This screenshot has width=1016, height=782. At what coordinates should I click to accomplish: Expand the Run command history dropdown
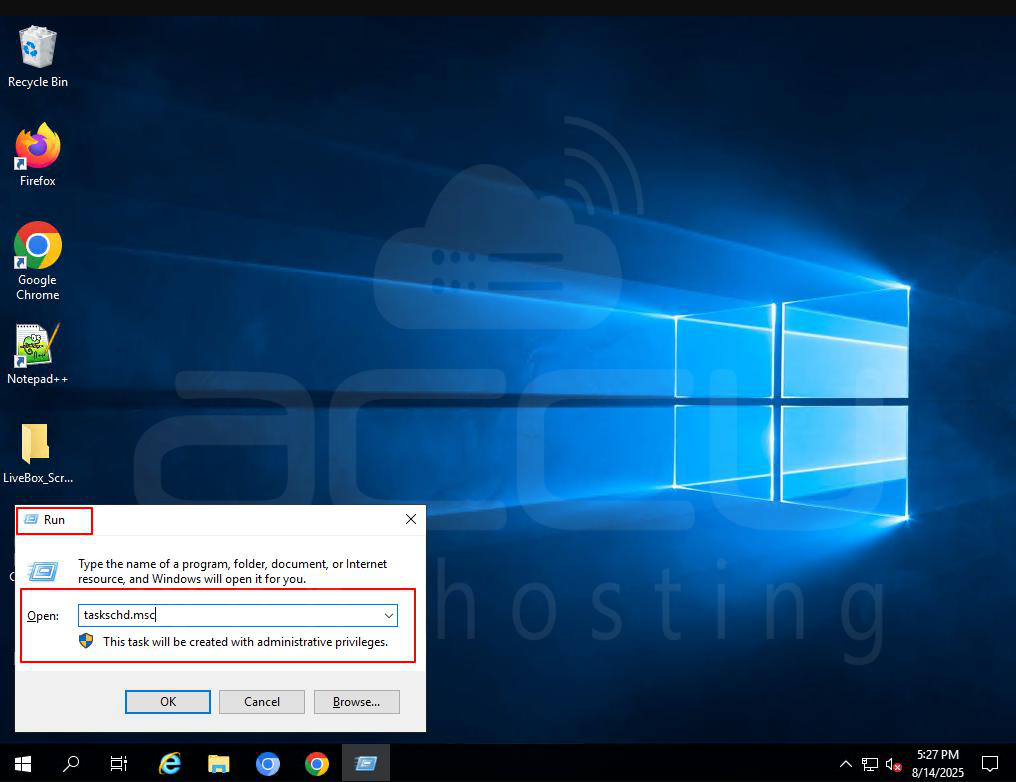pyautogui.click(x=390, y=615)
